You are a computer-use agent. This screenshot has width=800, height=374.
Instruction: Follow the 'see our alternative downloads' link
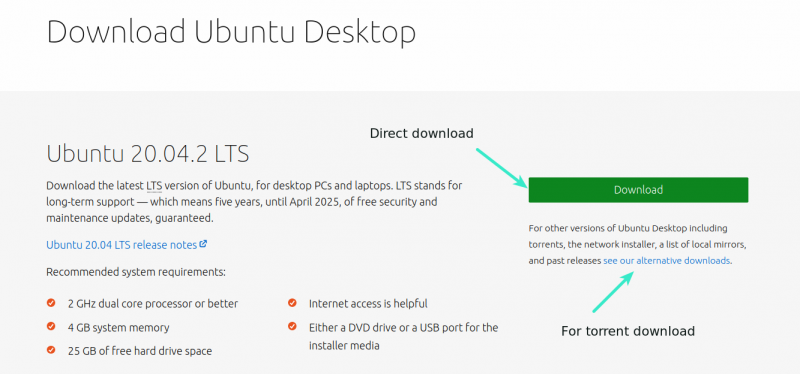pos(666,261)
